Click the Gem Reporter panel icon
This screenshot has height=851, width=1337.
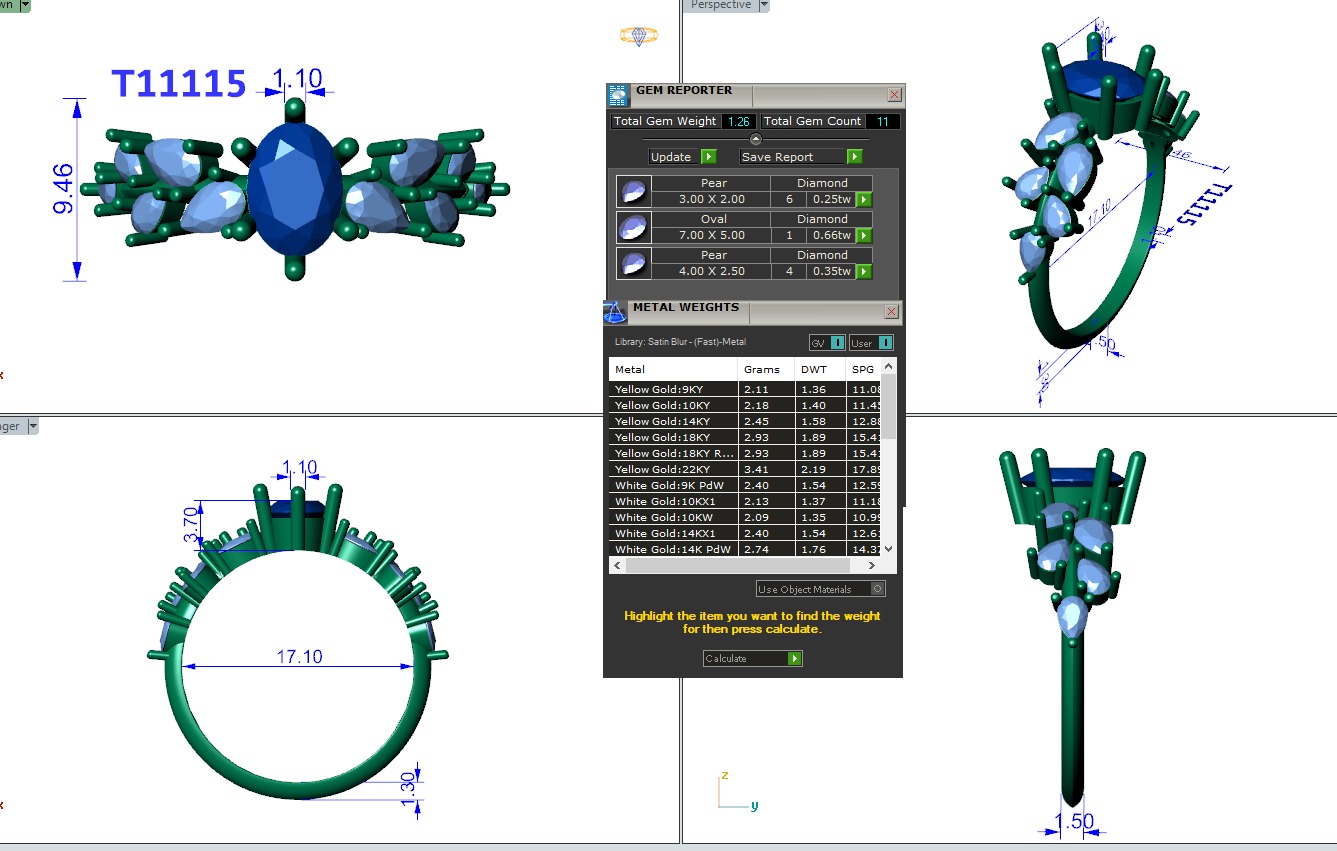coord(619,95)
